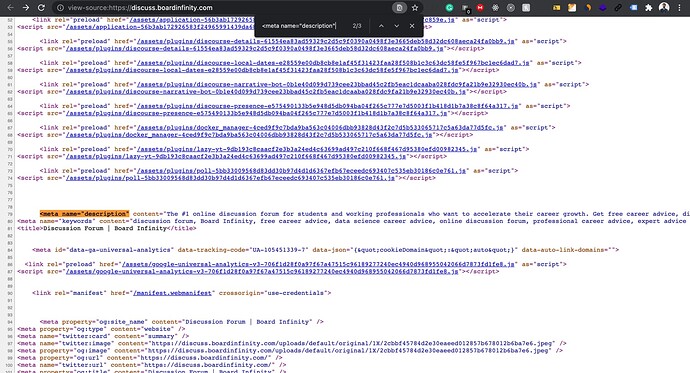The image size is (690, 373).
Task: Open the gray compass-like circular extension
Action: pos(510,7)
